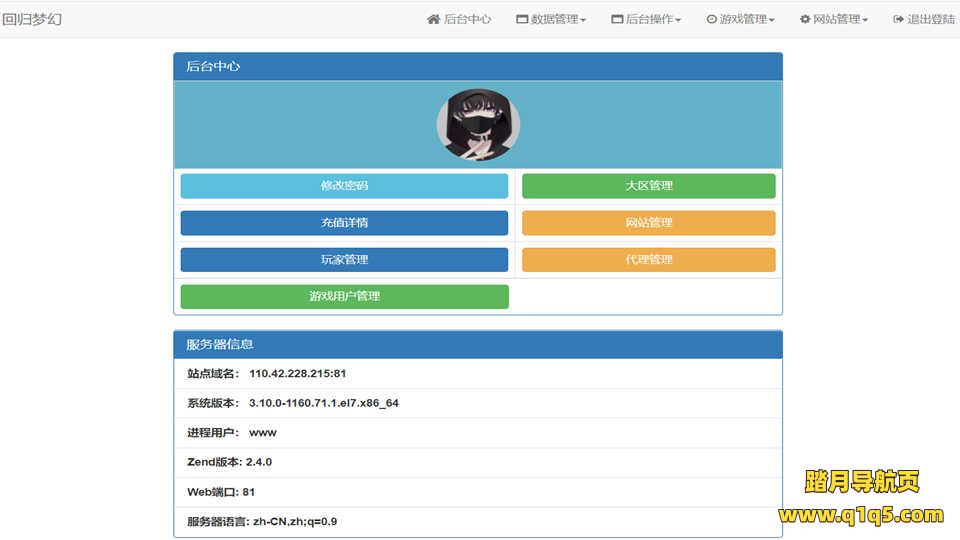Screen dimensions: 960x540
Task: Click the window icon beside 数据管理
Action: [x=522, y=19]
